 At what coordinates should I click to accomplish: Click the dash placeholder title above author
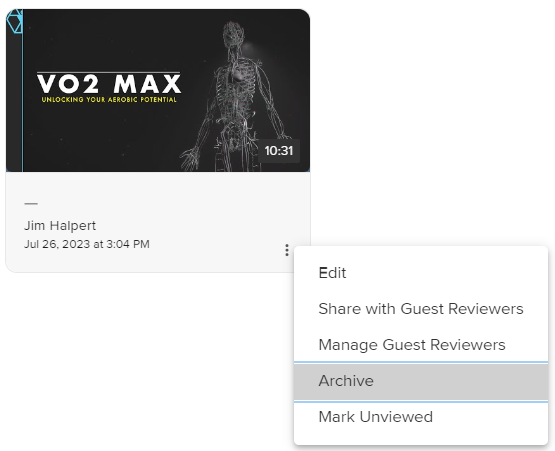click(x=31, y=204)
